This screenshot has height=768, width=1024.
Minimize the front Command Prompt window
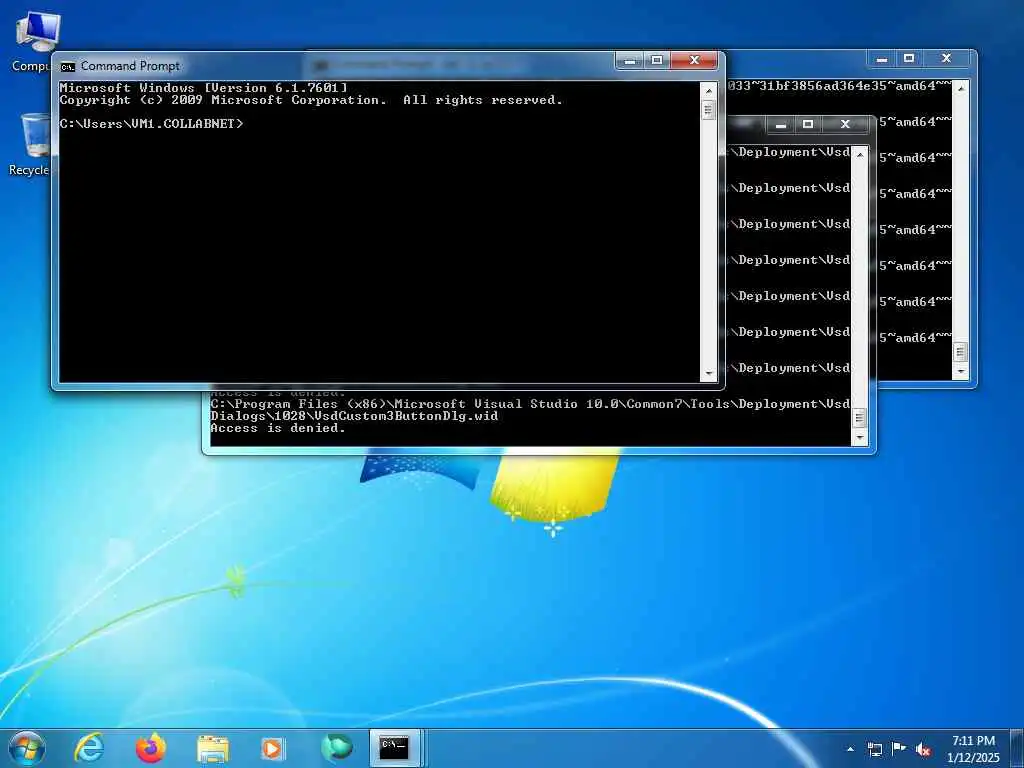pyautogui.click(x=630, y=61)
